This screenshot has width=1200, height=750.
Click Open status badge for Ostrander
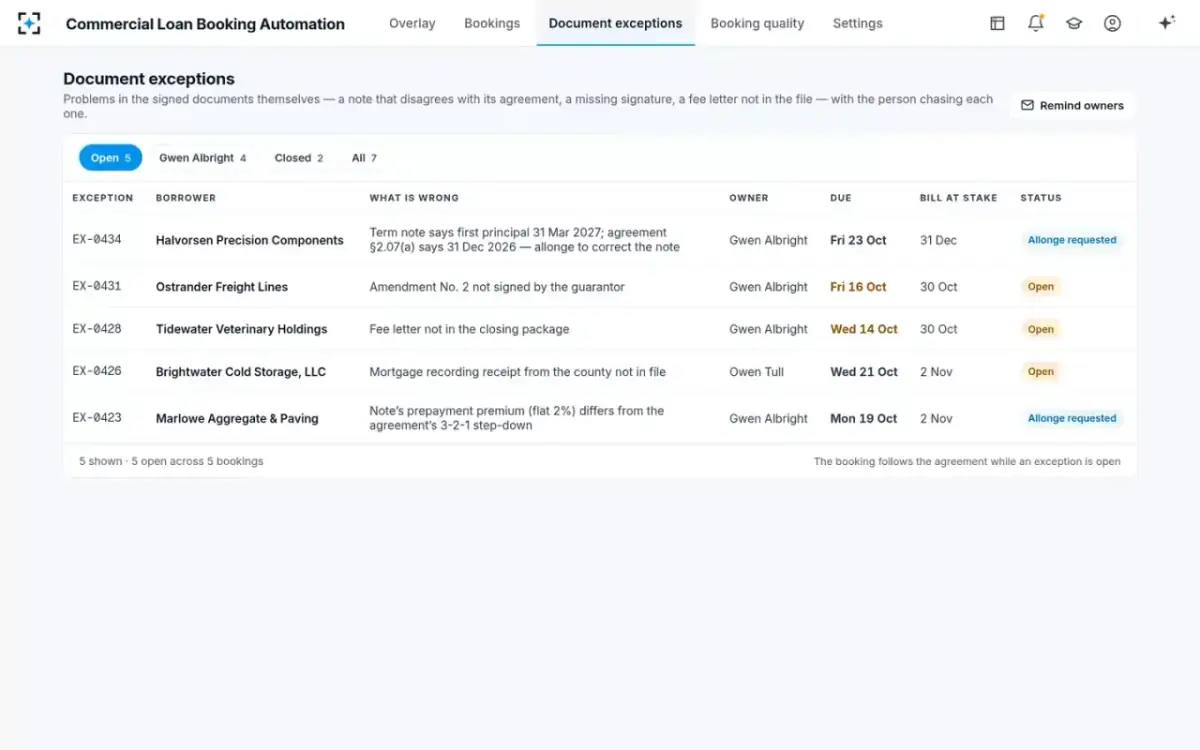click(x=1041, y=287)
